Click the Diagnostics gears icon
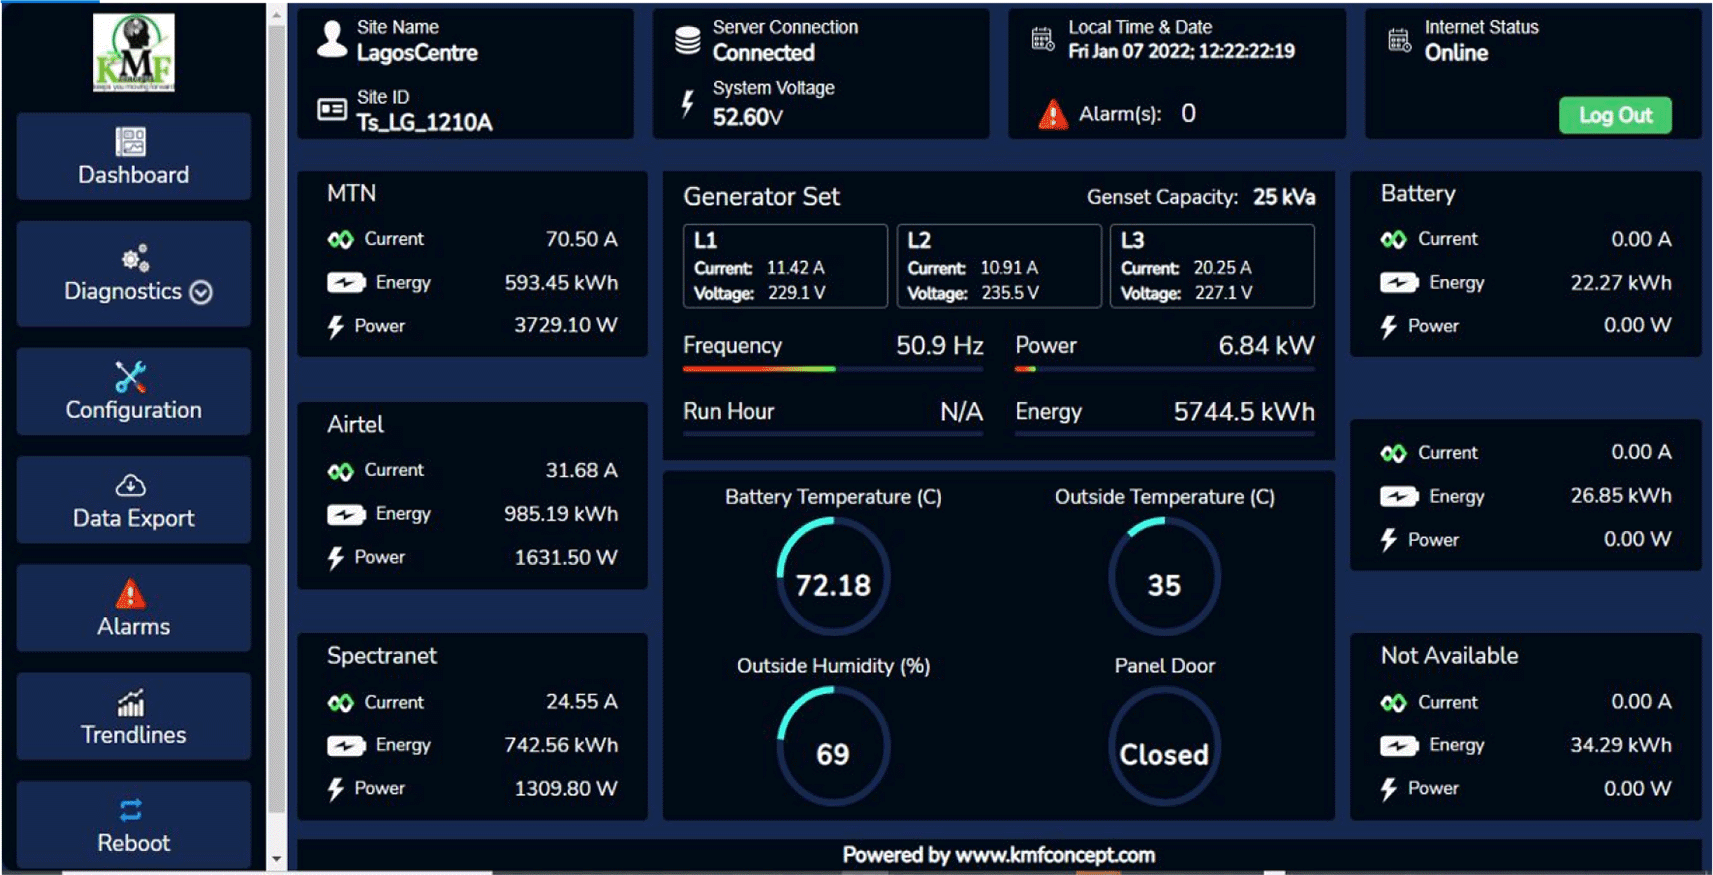1713x875 pixels. [135, 258]
